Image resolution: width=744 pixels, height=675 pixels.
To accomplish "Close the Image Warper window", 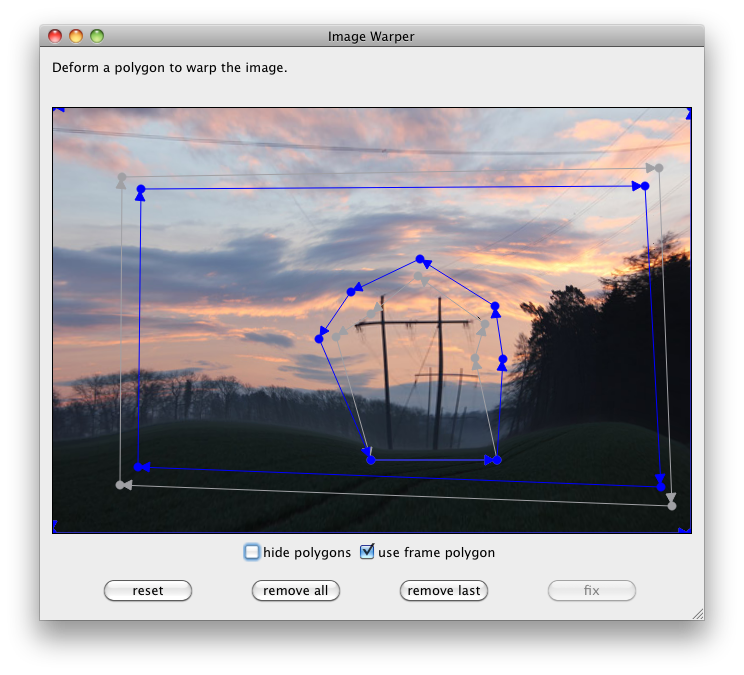I will (55, 36).
